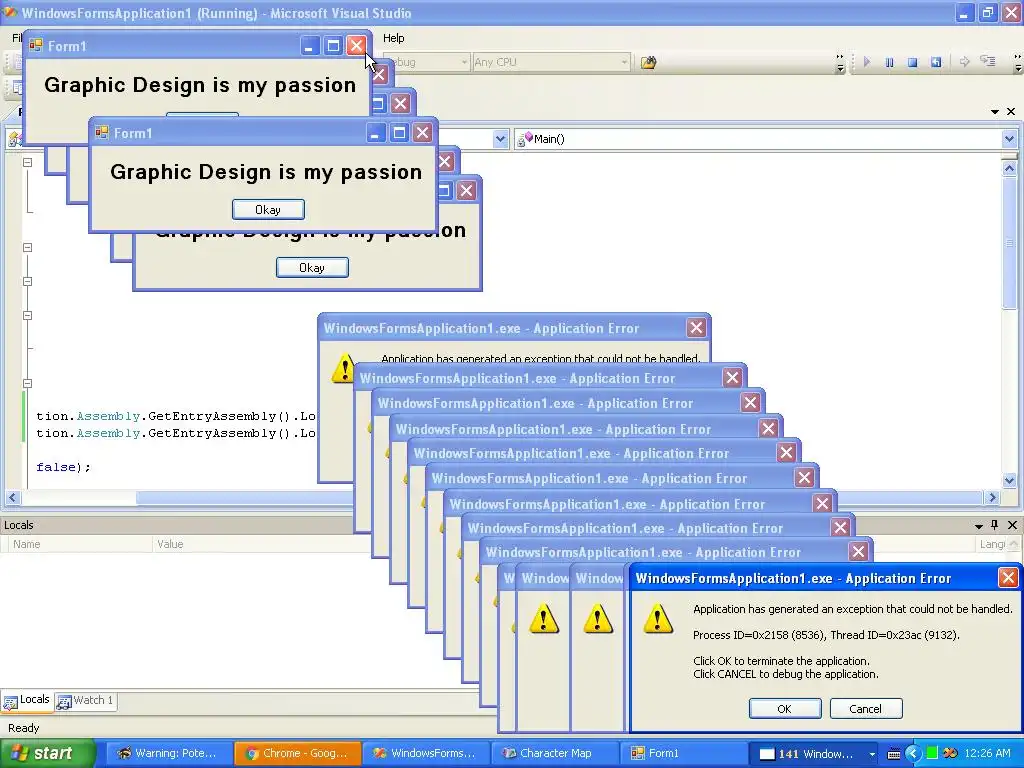The image size is (1024, 768).
Task: Expand the types dropdown arrow left of Main()
Action: [x=500, y=138]
